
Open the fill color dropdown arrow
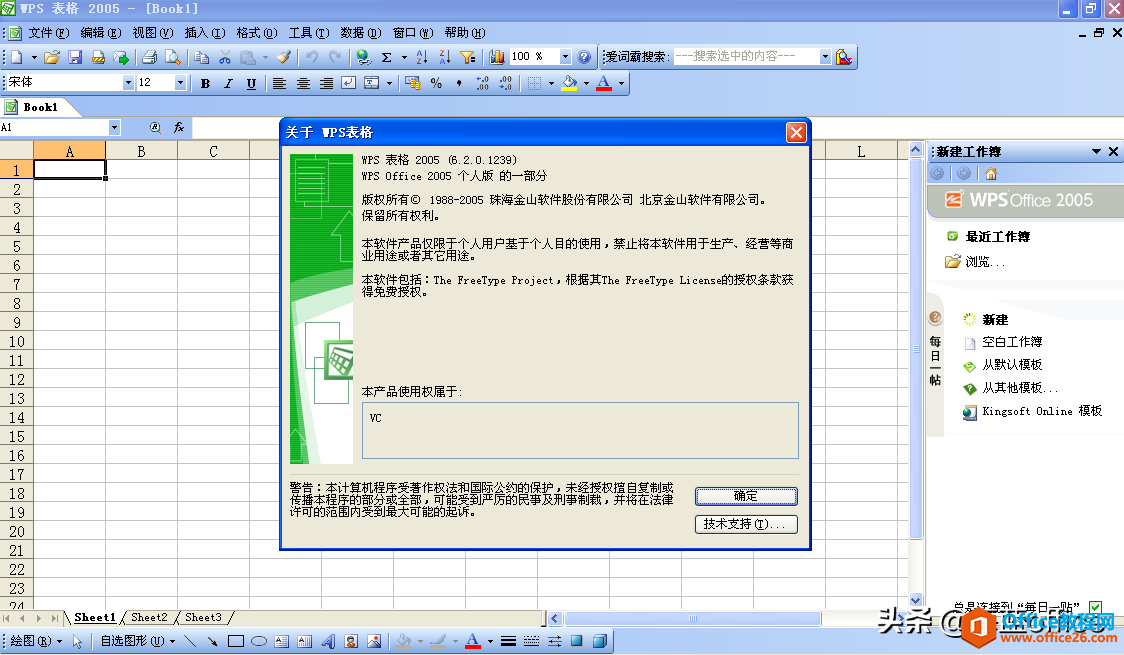(586, 84)
